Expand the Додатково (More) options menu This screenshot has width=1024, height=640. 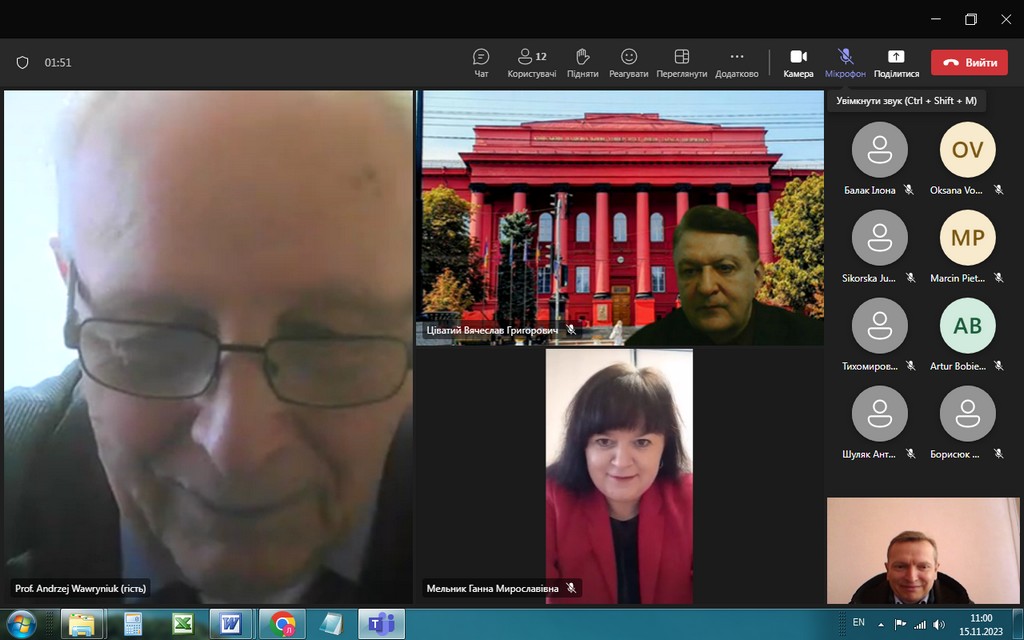(737, 62)
